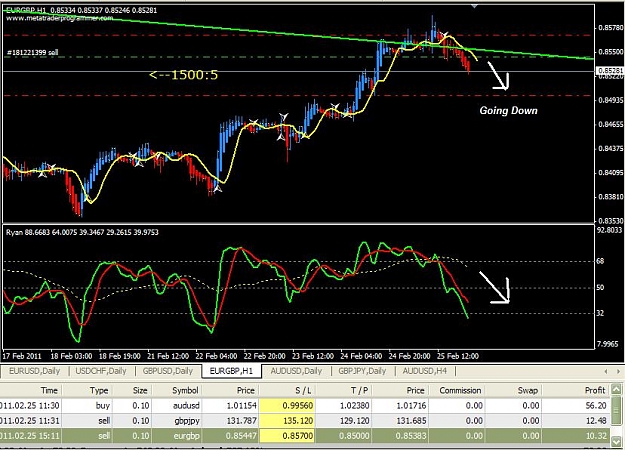625x450 pixels.
Task: Click the Ryan indicator values label
Action: [x=82, y=232]
